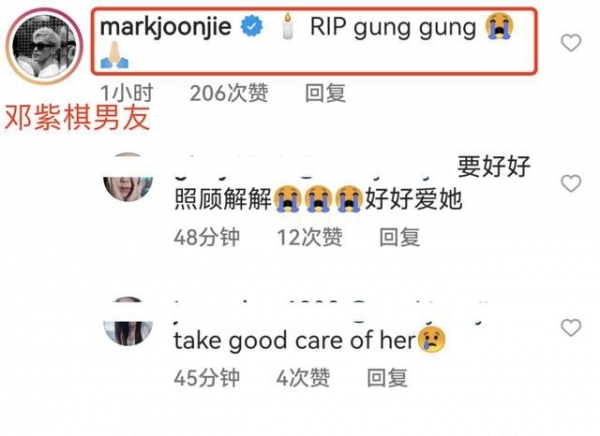Image resolution: width=600 pixels, height=436 pixels.
Task: Click the praying hands emoji
Action: pos(114,55)
